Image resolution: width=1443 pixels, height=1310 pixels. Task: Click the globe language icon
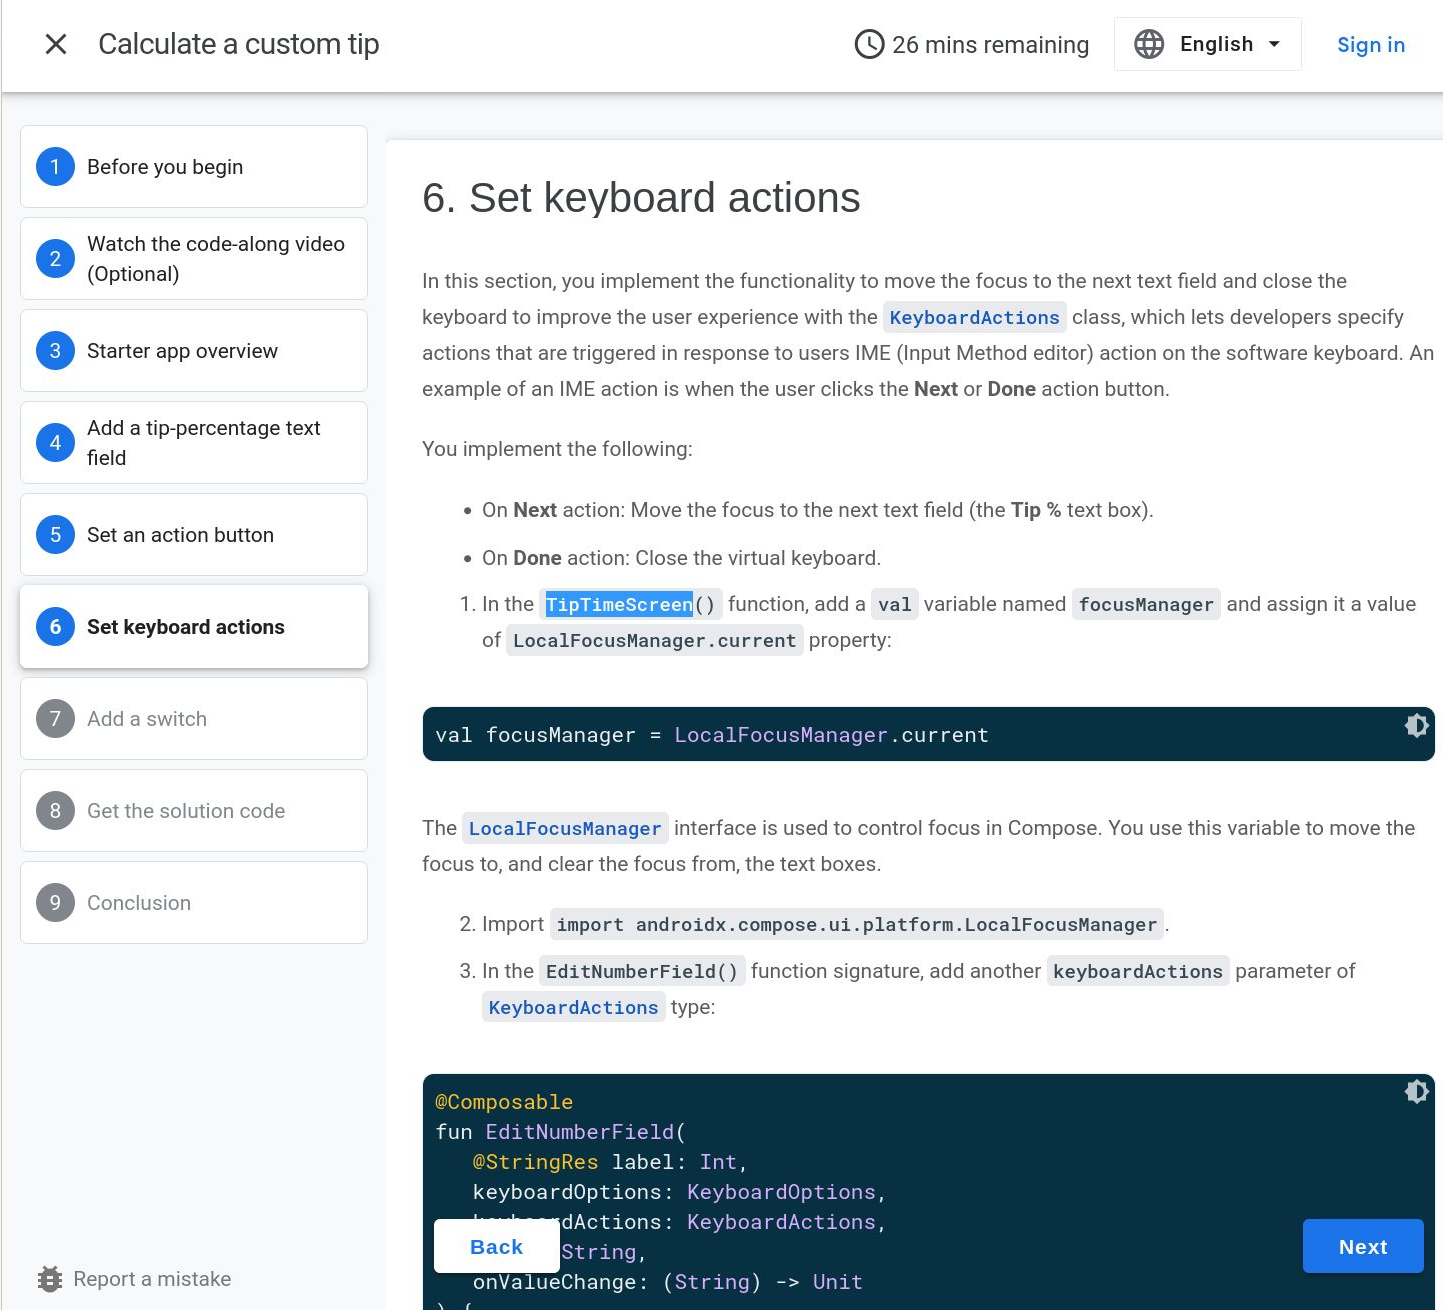pos(1147,43)
